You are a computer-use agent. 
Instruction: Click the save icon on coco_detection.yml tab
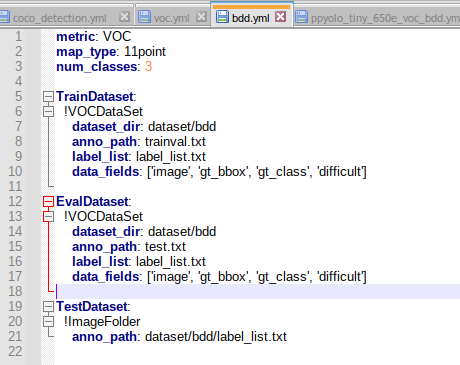4,17
